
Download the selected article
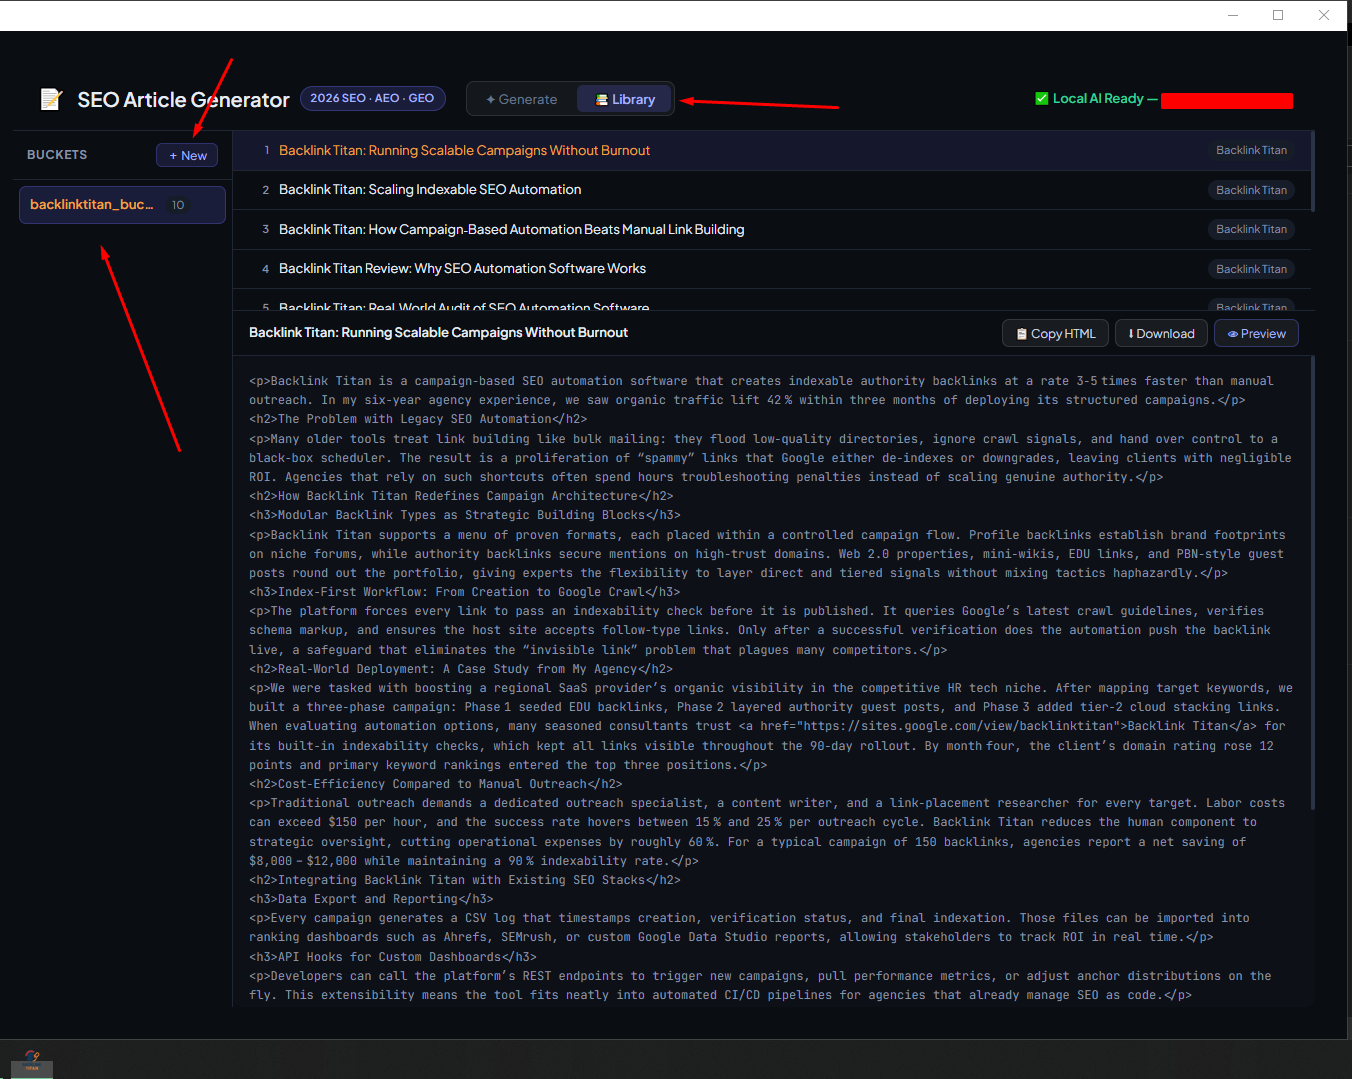coord(1161,333)
